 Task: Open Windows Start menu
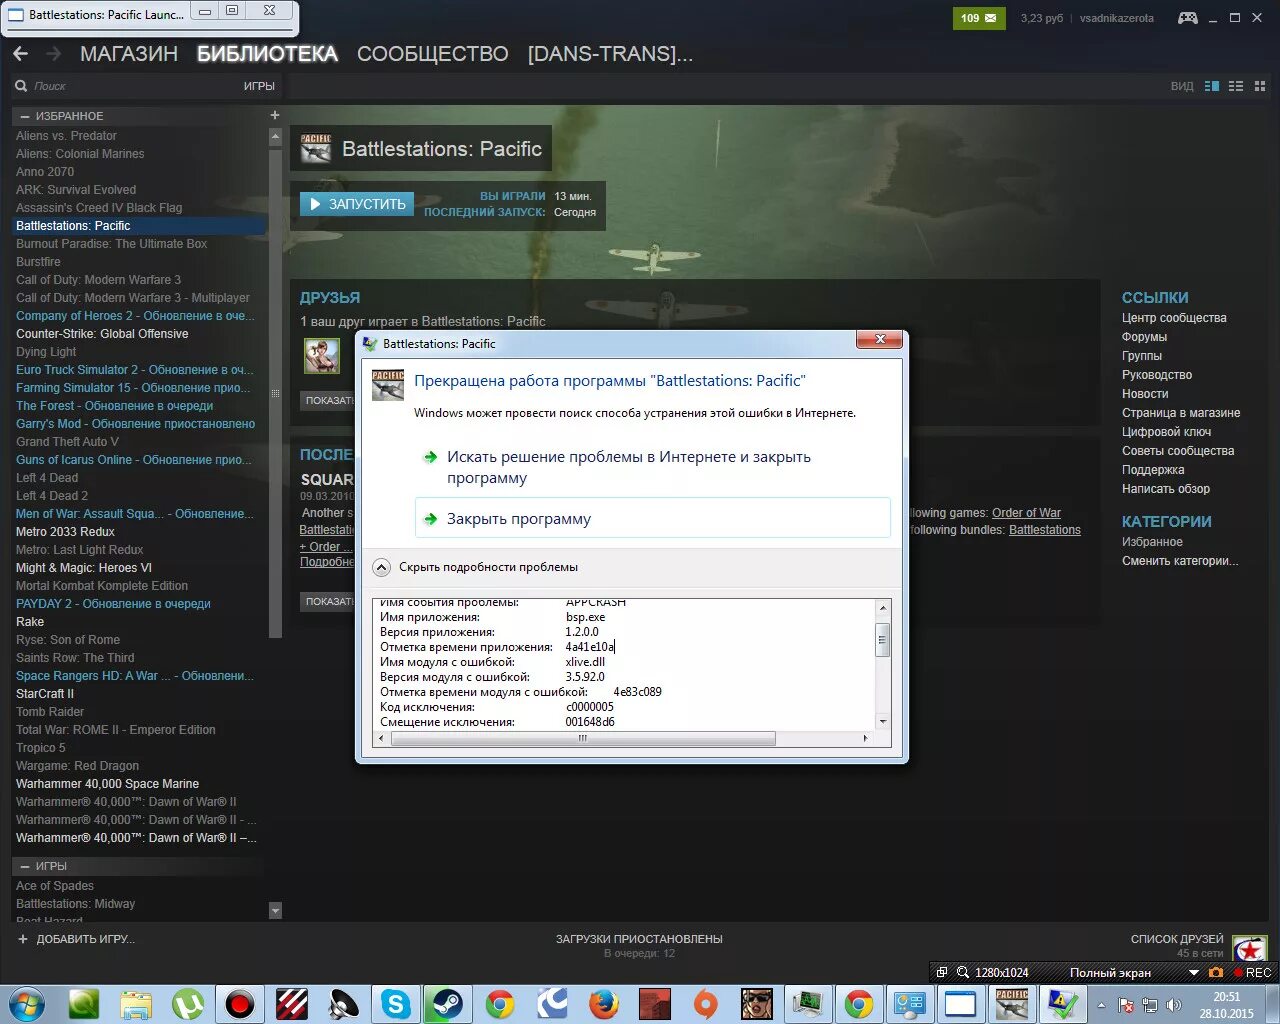click(x=27, y=1003)
